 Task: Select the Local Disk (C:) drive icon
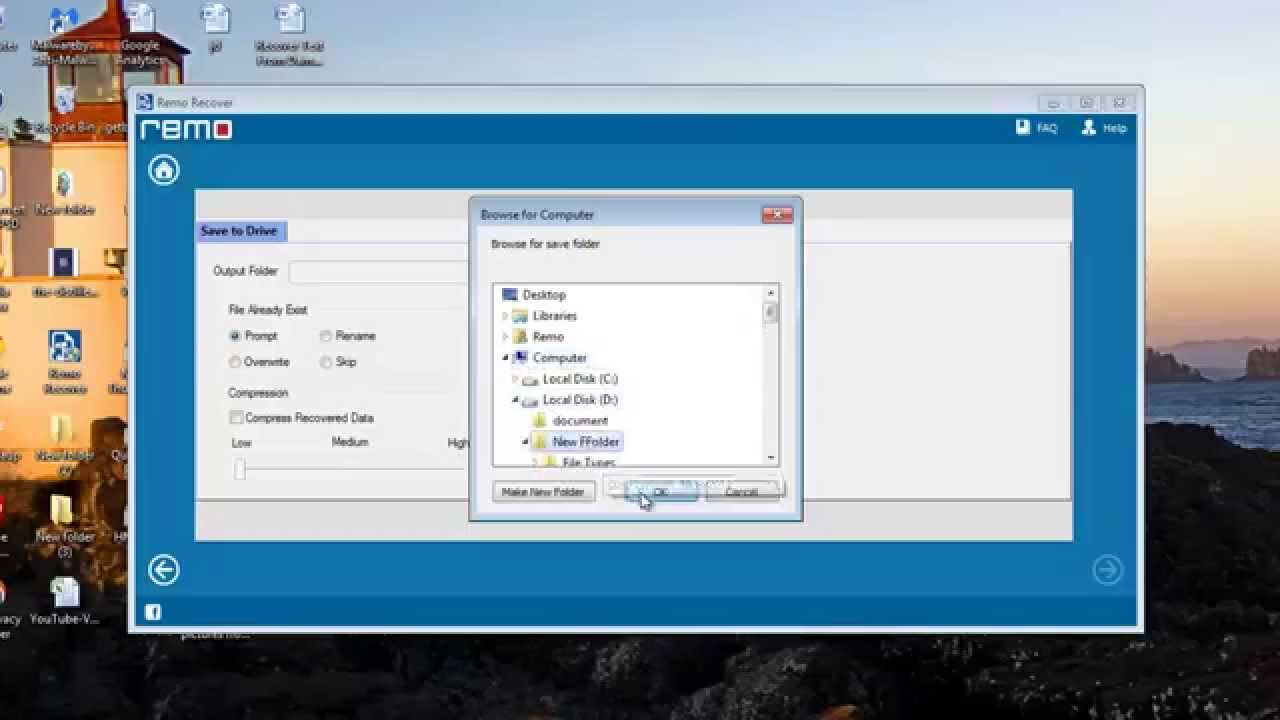coord(530,379)
